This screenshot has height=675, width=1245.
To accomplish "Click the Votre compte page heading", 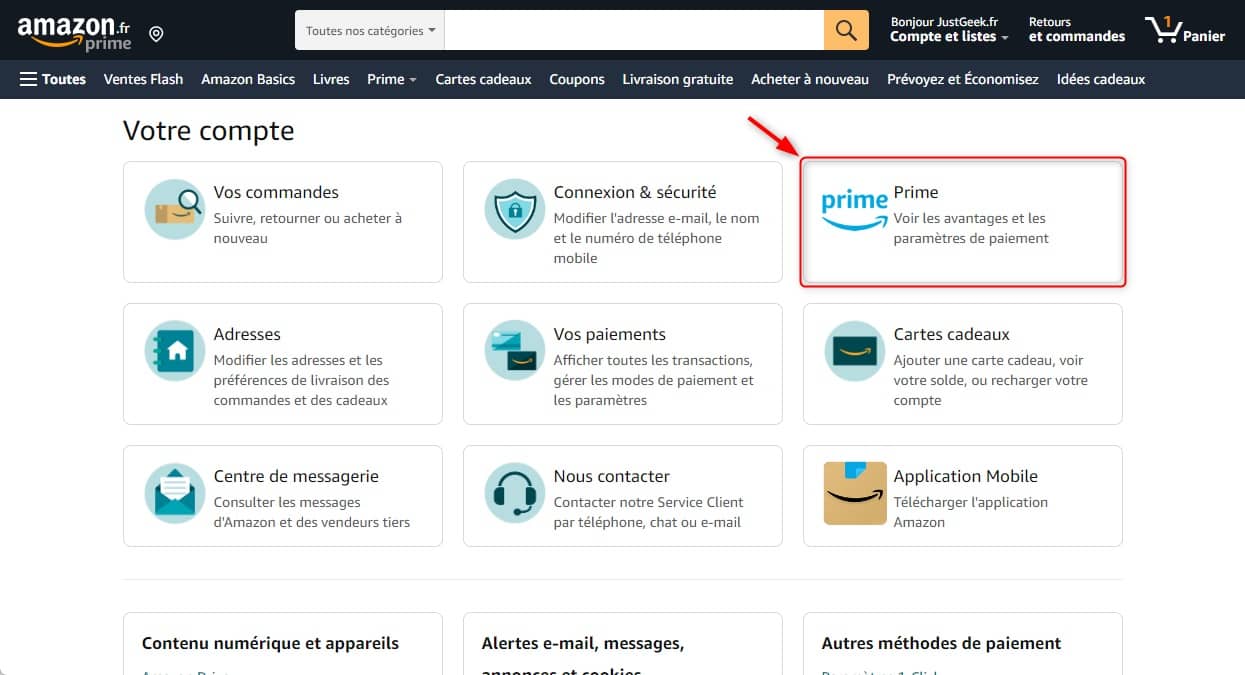I will pyautogui.click(x=208, y=131).
